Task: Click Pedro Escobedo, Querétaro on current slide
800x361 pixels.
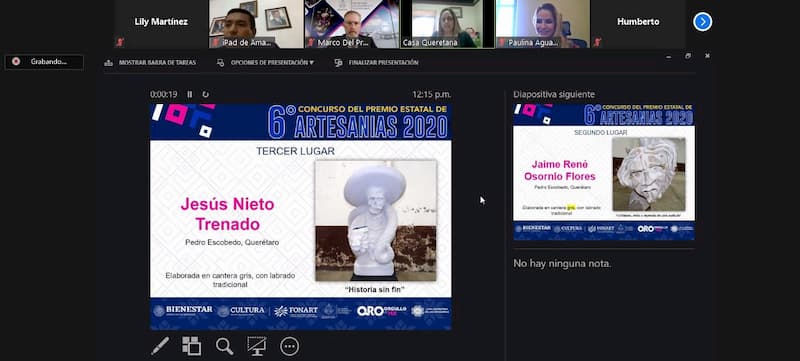Action: 232,242
